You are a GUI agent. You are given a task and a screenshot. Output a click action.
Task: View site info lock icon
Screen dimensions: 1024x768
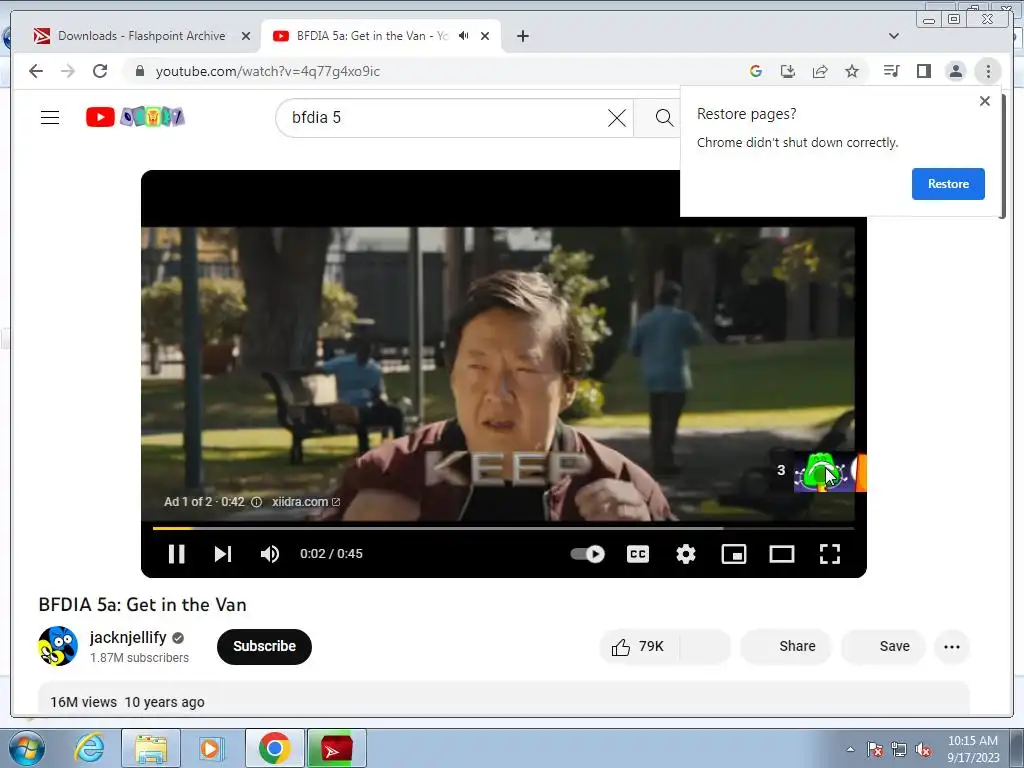click(x=139, y=71)
